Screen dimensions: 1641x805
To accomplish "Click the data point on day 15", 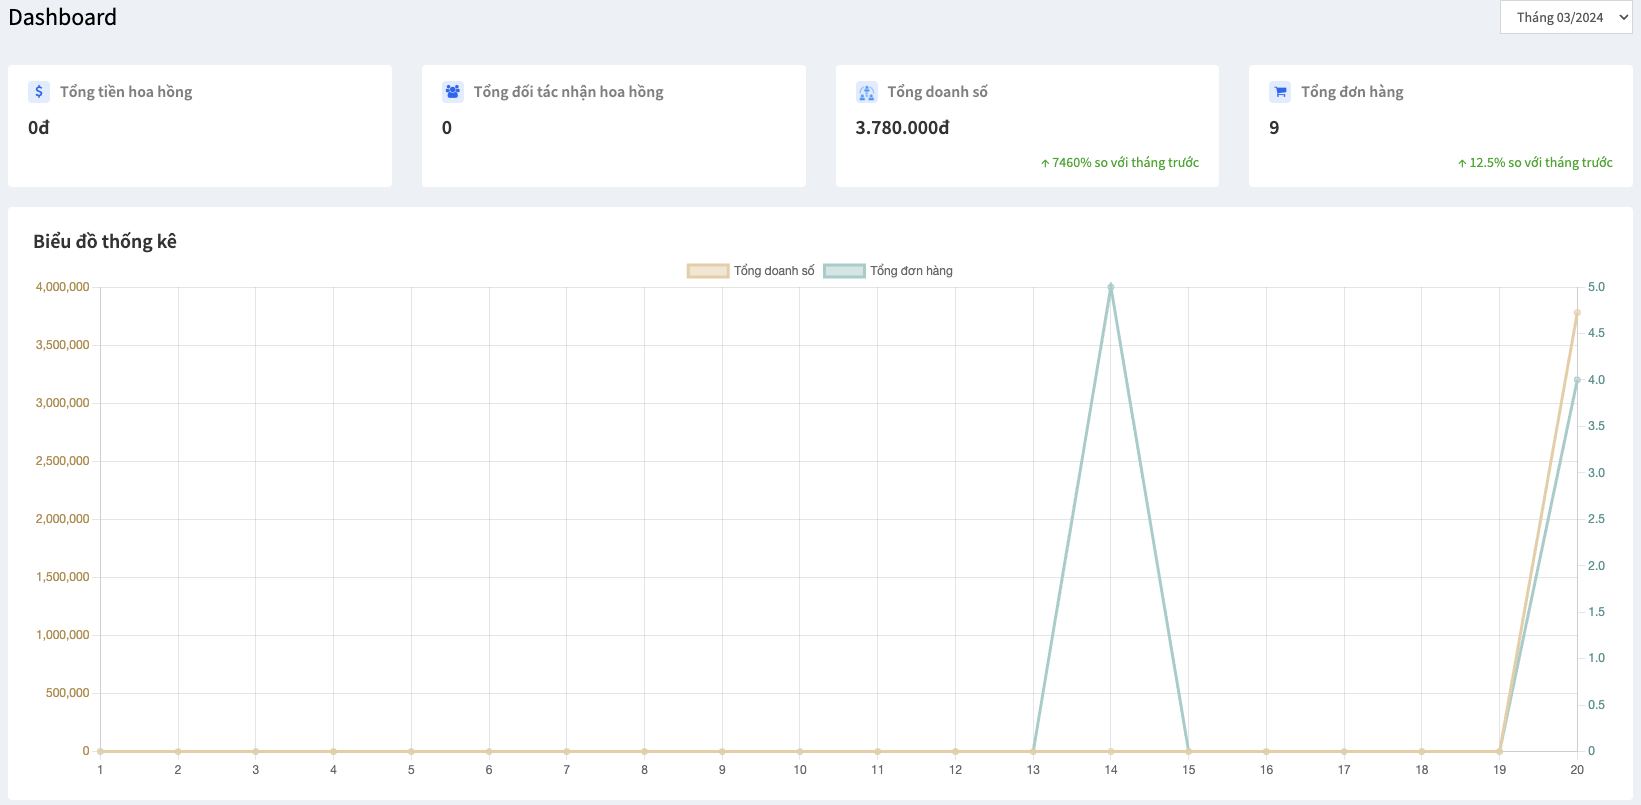I will [1189, 751].
